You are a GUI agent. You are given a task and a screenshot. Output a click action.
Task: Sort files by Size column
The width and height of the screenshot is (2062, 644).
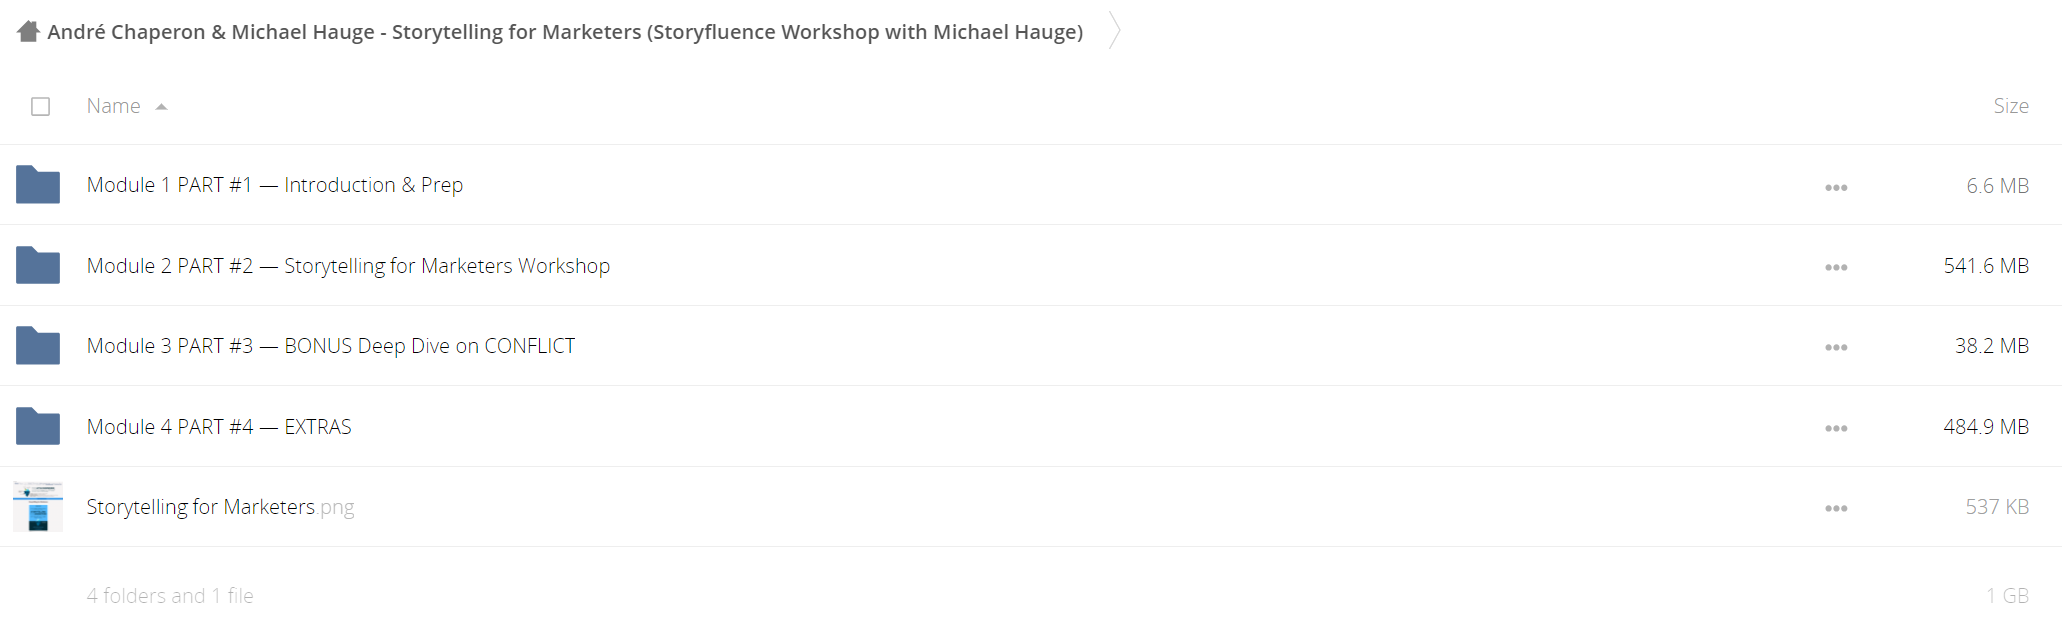[x=2010, y=106]
